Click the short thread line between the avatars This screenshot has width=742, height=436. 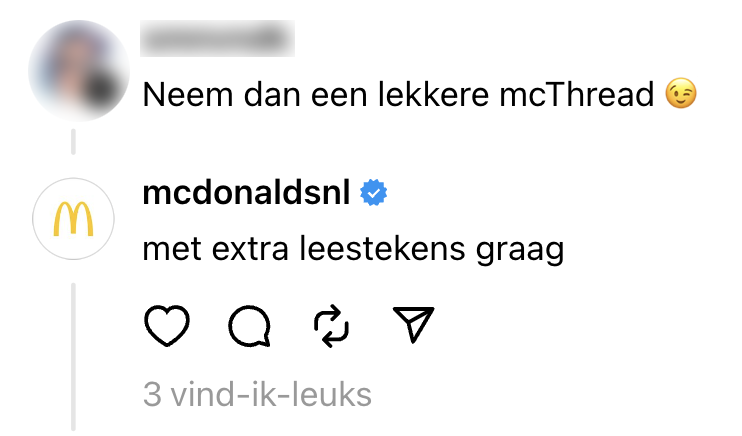click(73, 142)
